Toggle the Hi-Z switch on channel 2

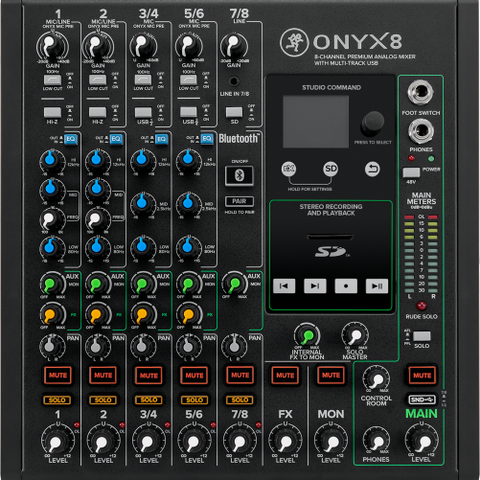[98, 112]
